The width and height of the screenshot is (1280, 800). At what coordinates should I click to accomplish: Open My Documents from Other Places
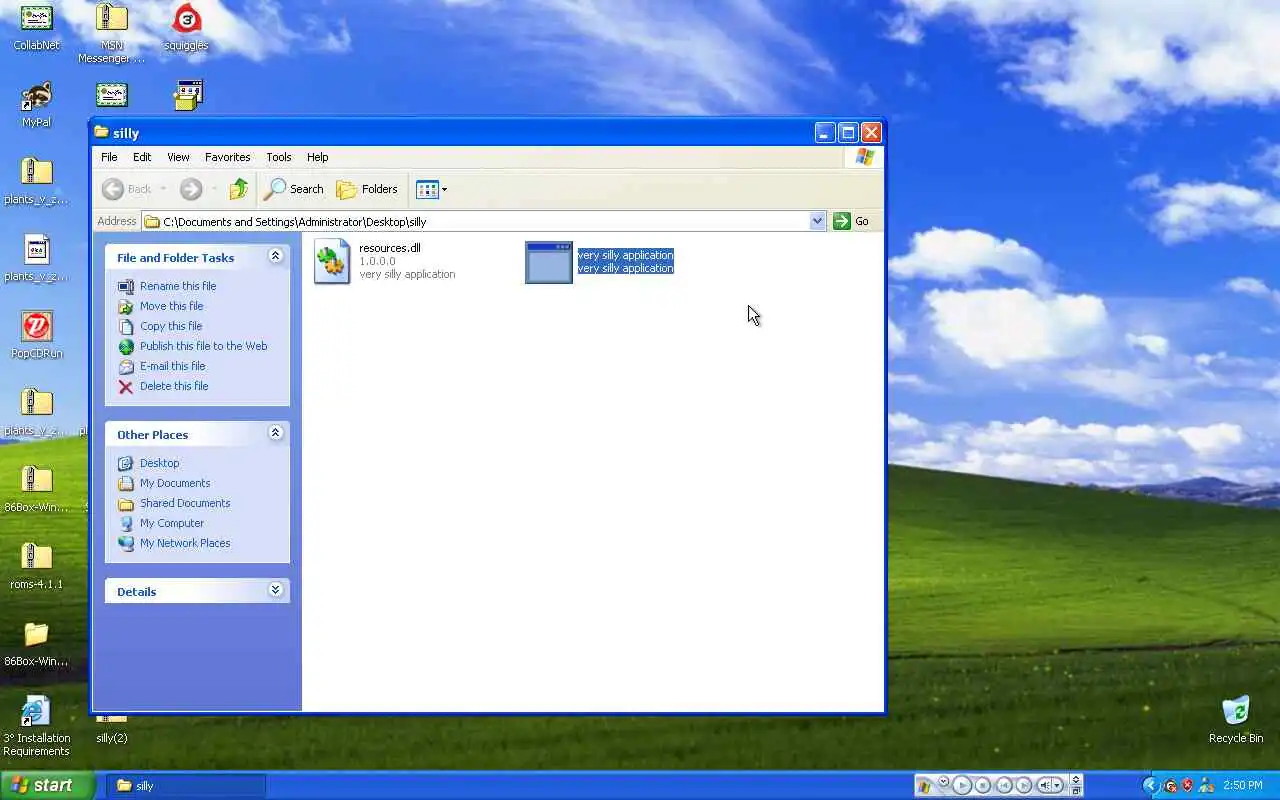click(175, 483)
